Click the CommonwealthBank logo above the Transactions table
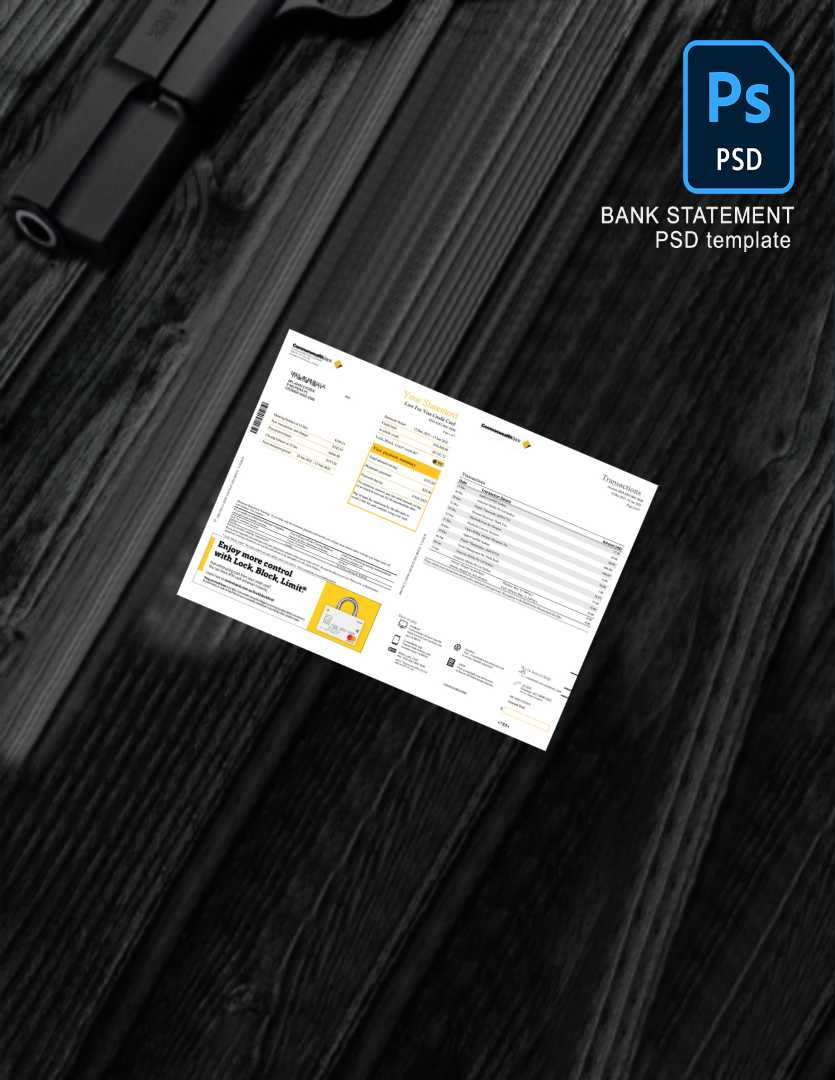 click(506, 432)
